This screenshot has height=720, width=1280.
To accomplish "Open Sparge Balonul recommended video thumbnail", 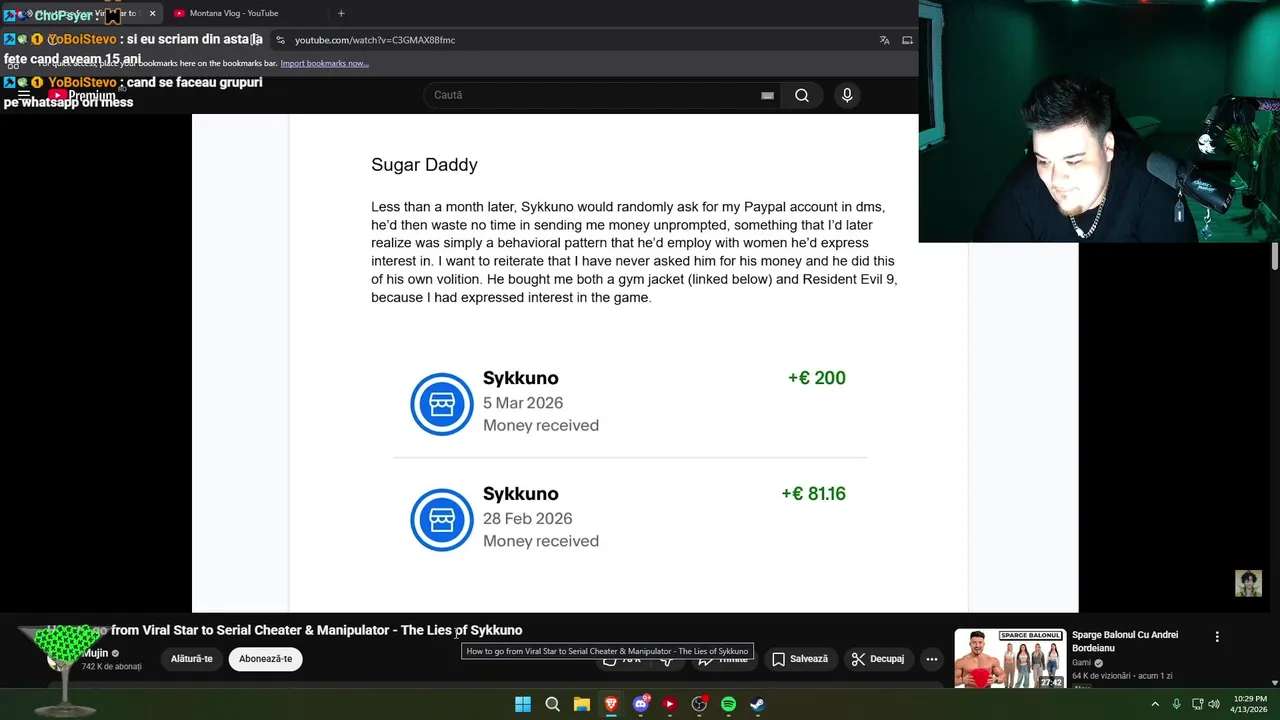I will (1010, 658).
